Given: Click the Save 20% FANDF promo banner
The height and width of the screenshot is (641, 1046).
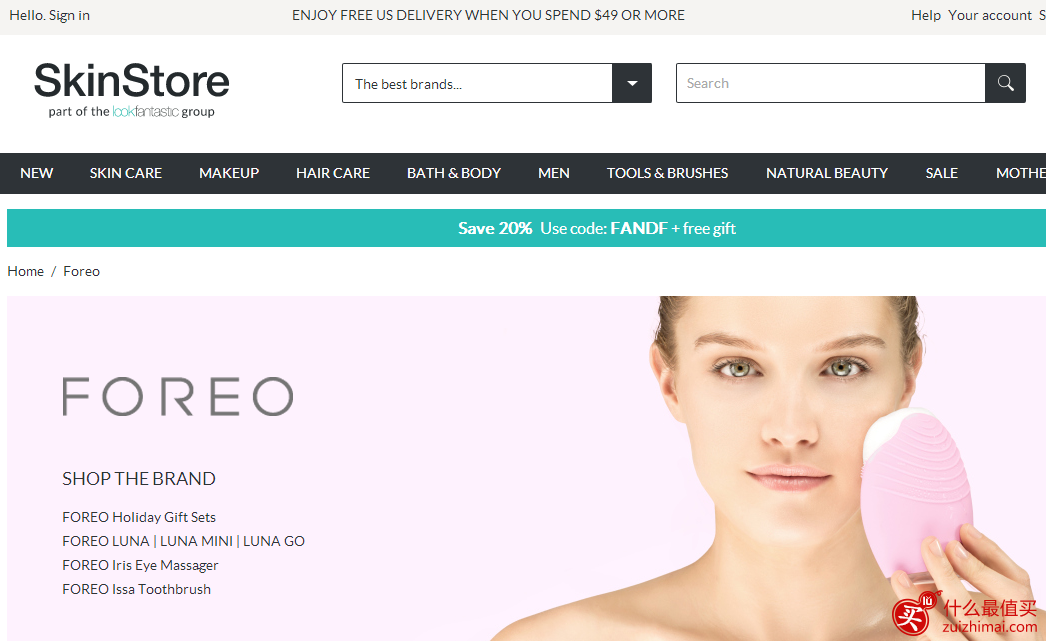Looking at the screenshot, I should (x=526, y=228).
